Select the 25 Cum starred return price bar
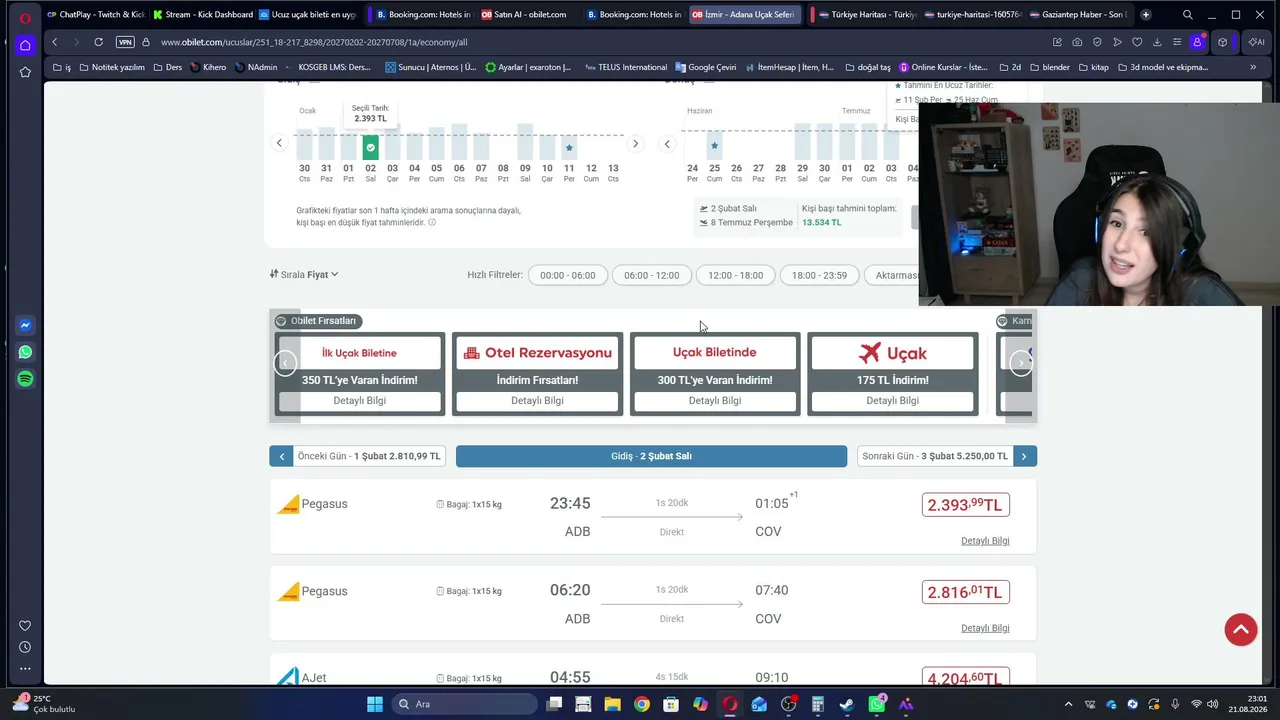Image resolution: width=1280 pixels, height=720 pixels. [x=714, y=147]
